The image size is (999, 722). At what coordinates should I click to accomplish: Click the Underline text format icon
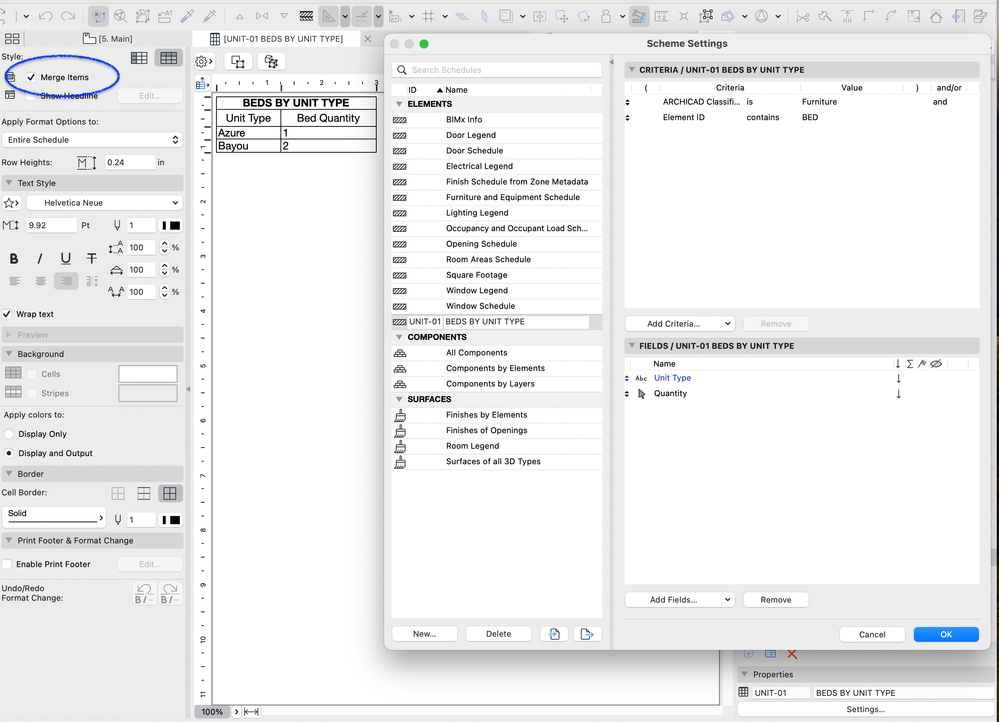pos(66,259)
